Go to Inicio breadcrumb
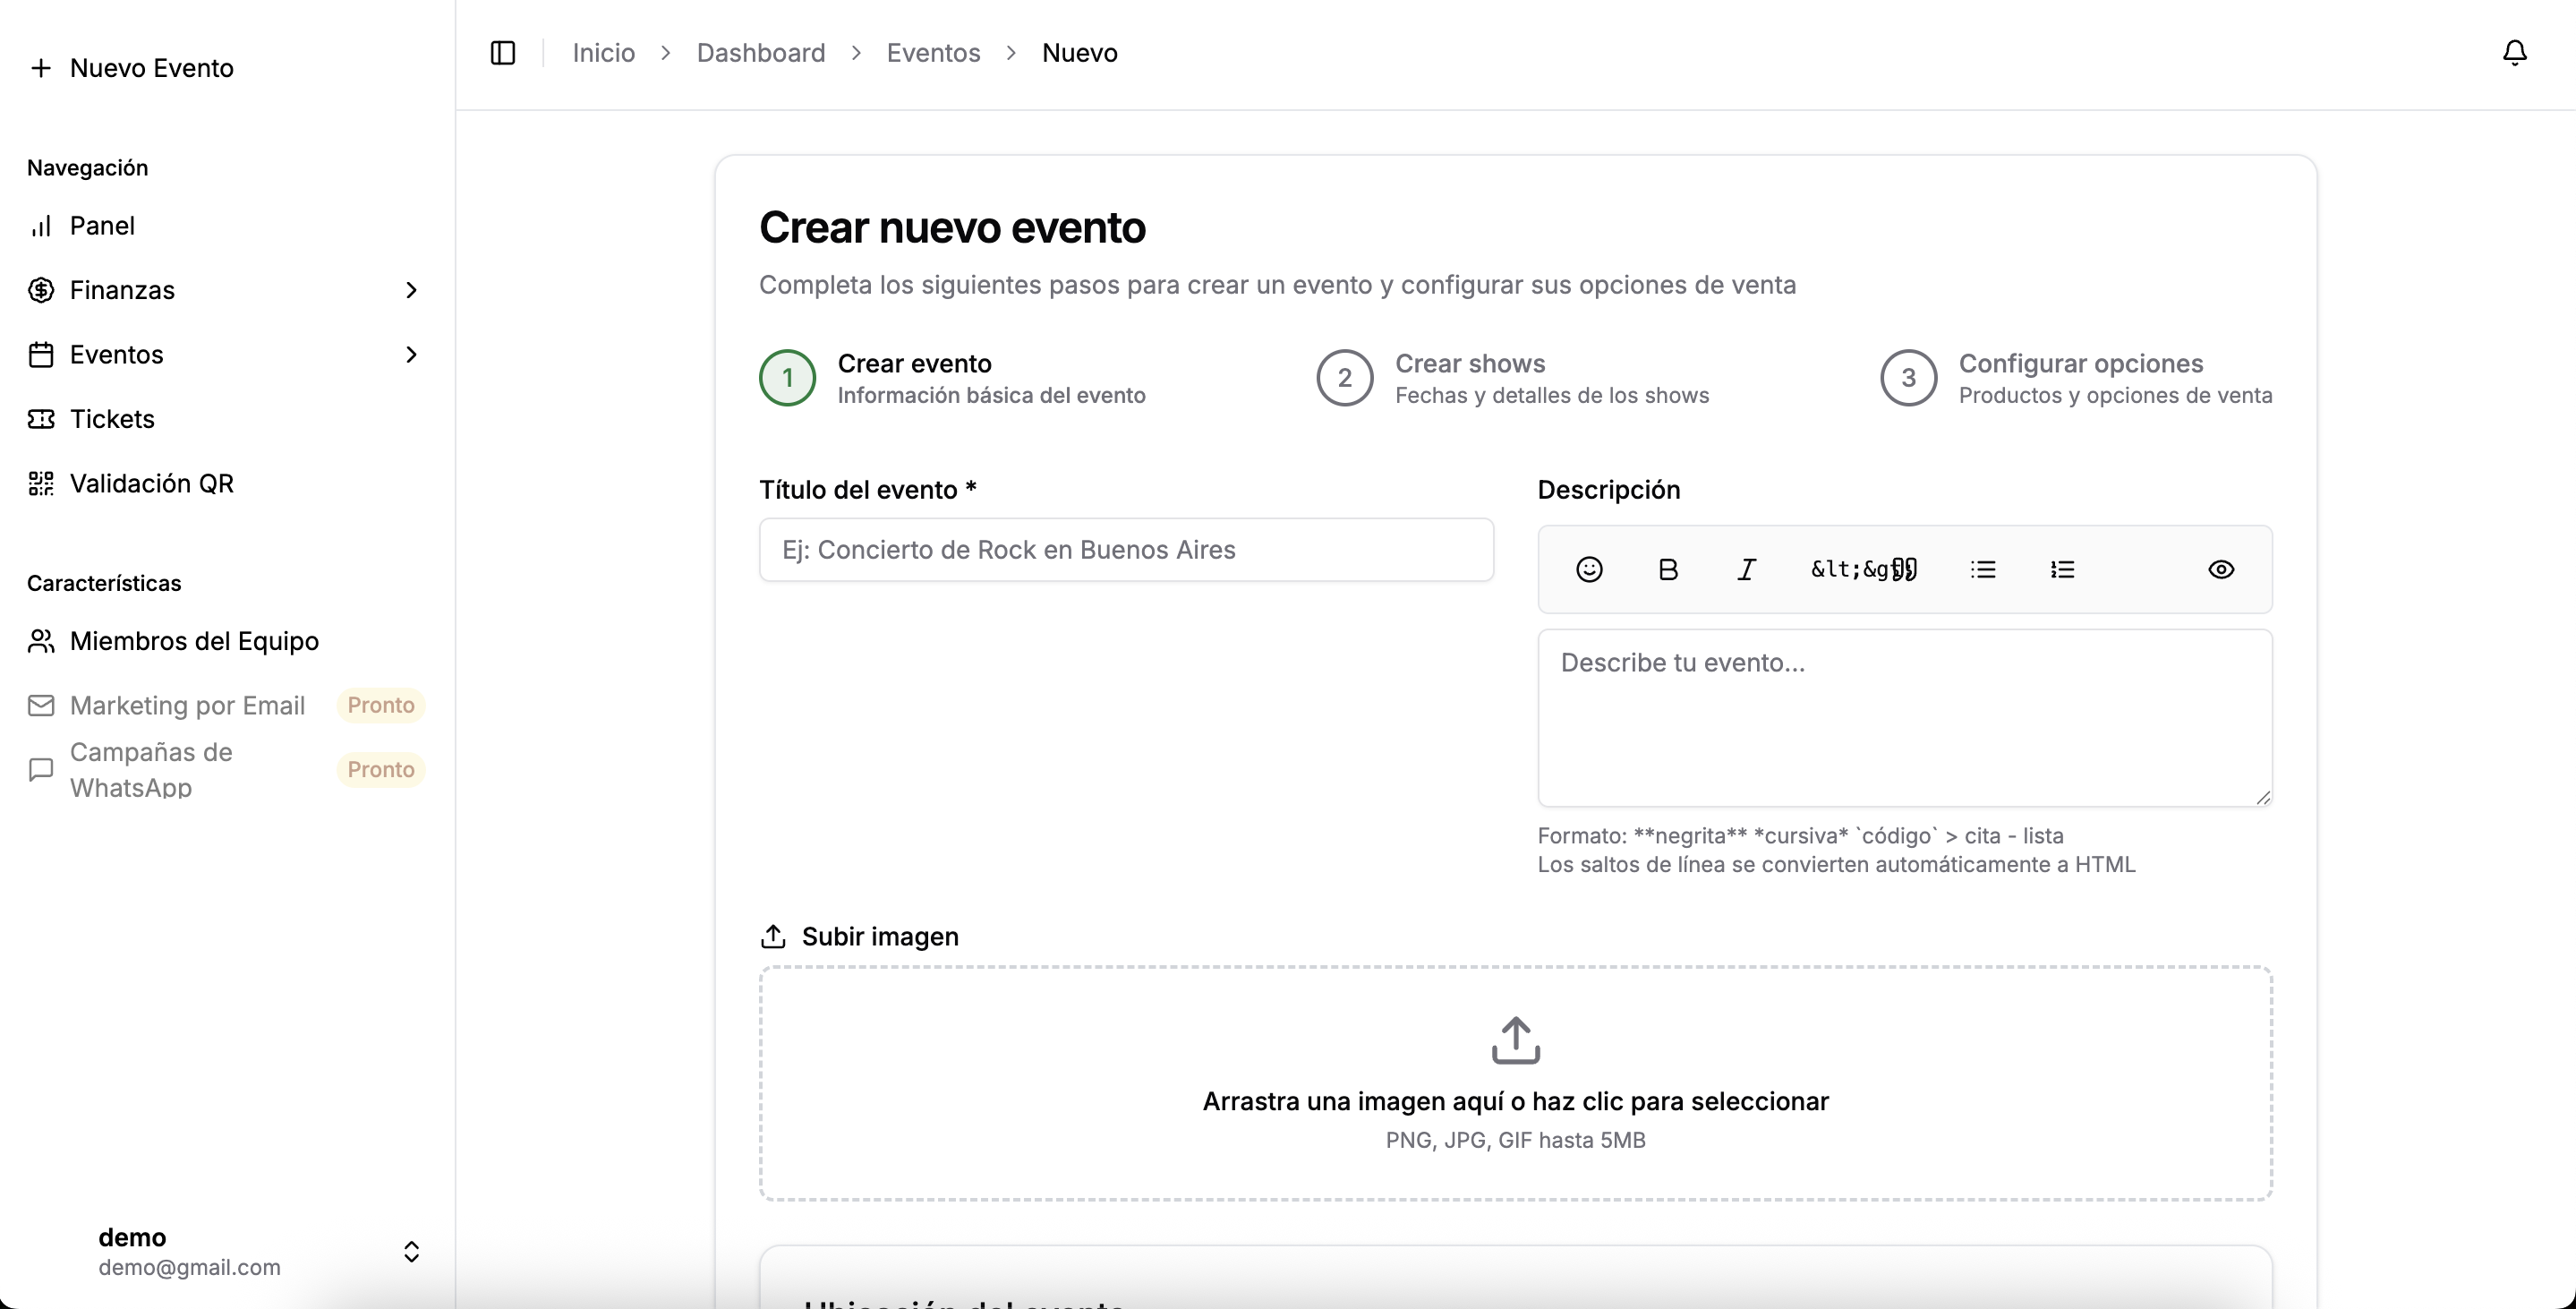 (604, 53)
